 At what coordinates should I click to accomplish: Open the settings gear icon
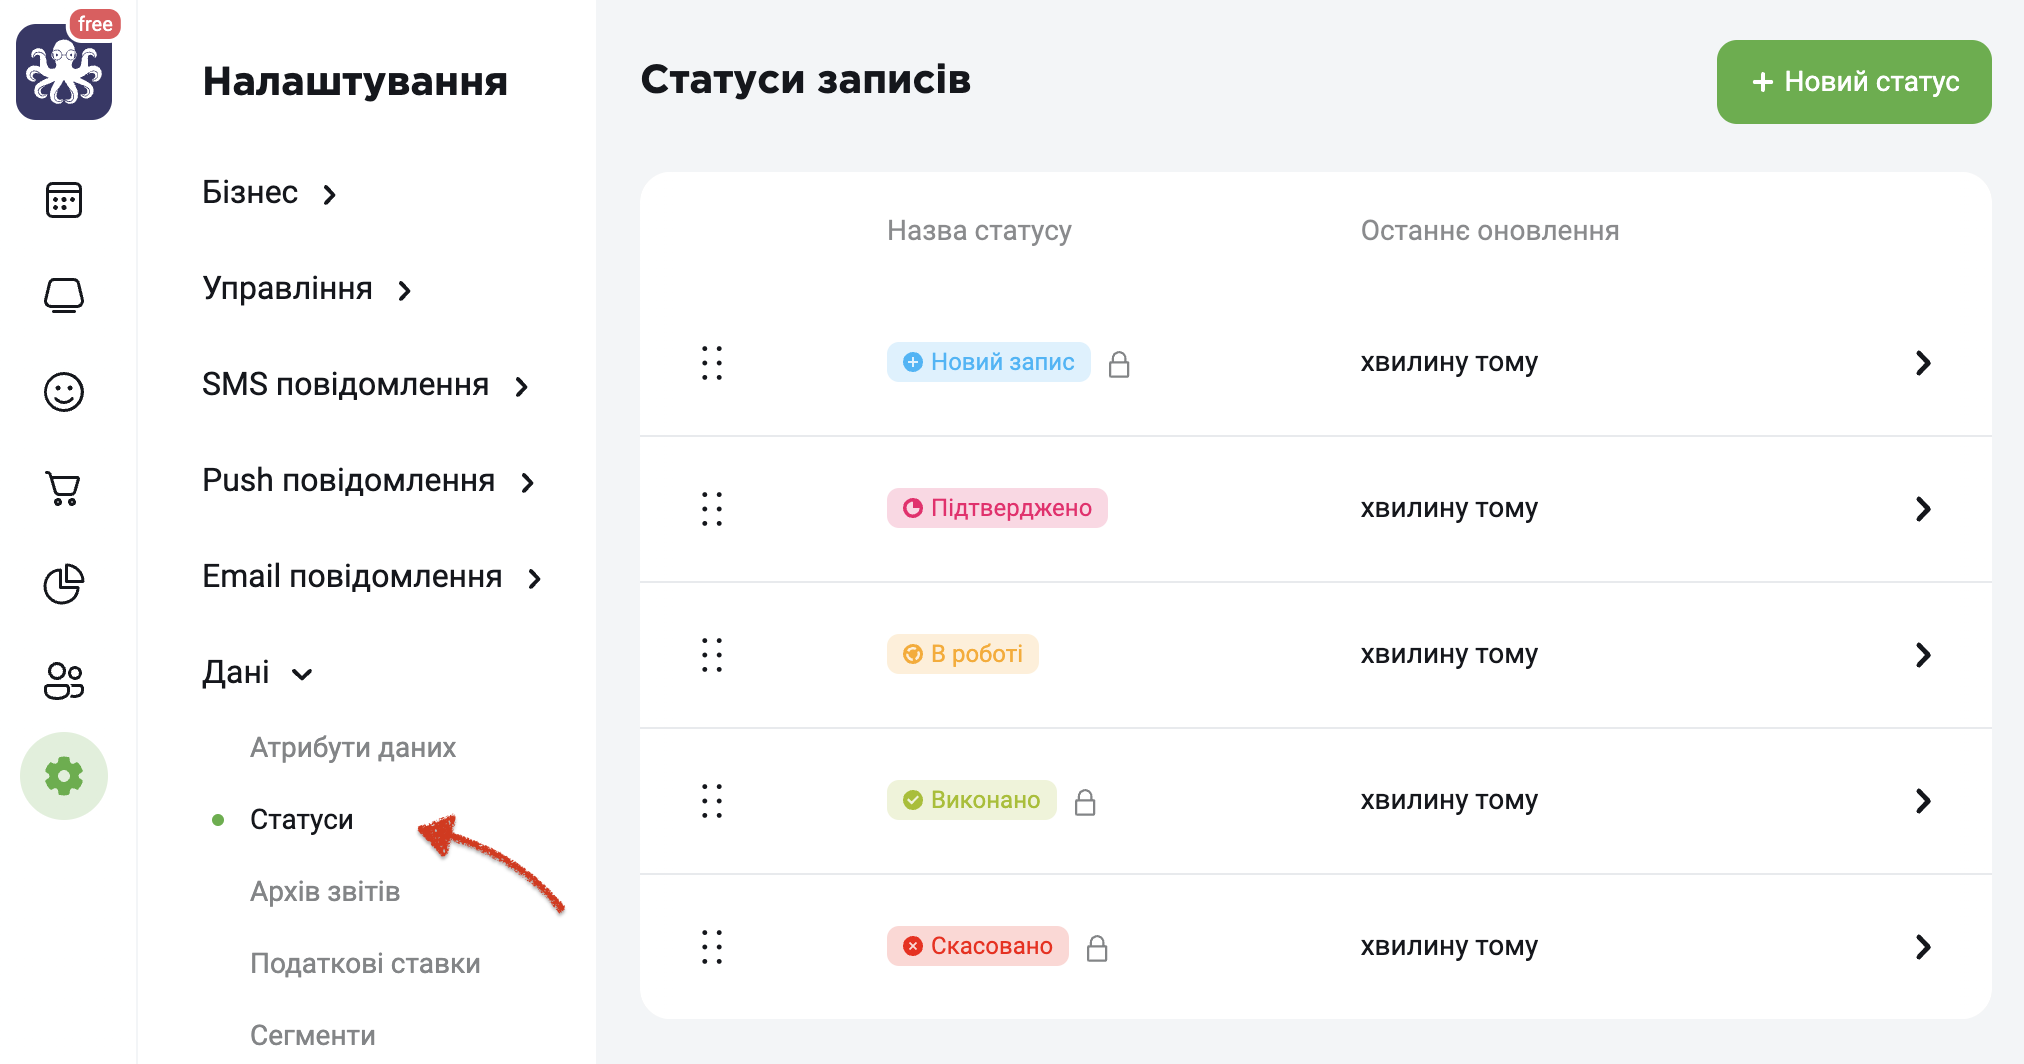[64, 776]
